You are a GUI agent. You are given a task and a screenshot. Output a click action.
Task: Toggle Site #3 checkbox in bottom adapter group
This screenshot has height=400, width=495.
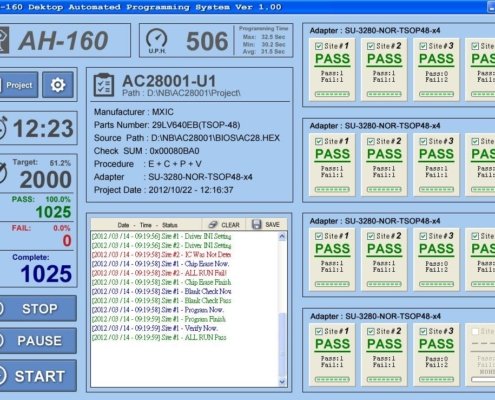[423, 331]
